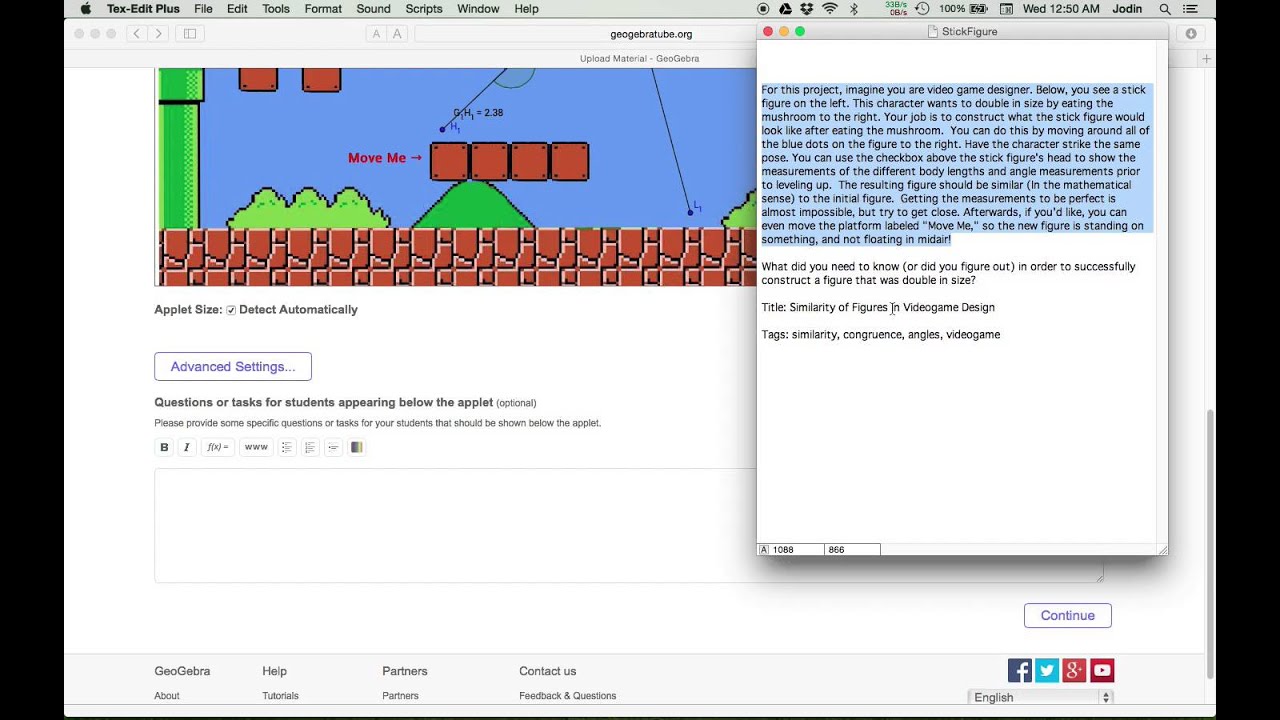Open Tools menu

point(276,9)
